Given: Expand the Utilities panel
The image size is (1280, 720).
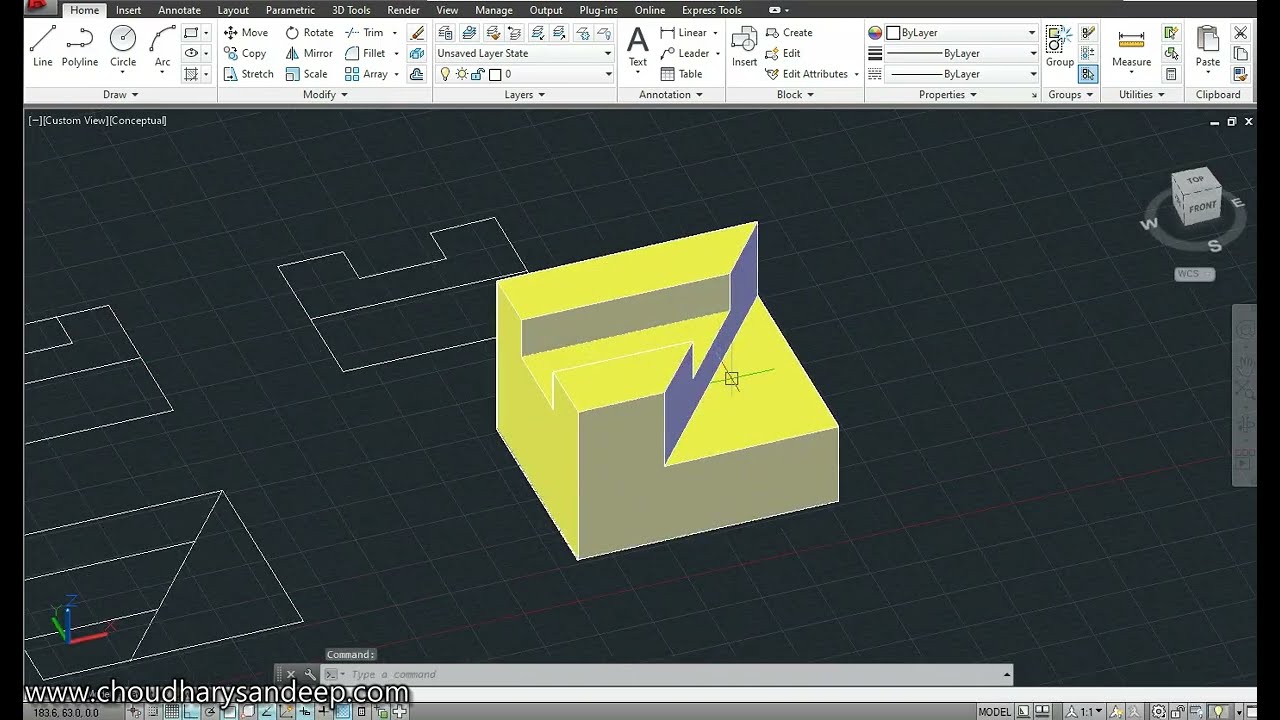Looking at the screenshot, I should point(1141,95).
